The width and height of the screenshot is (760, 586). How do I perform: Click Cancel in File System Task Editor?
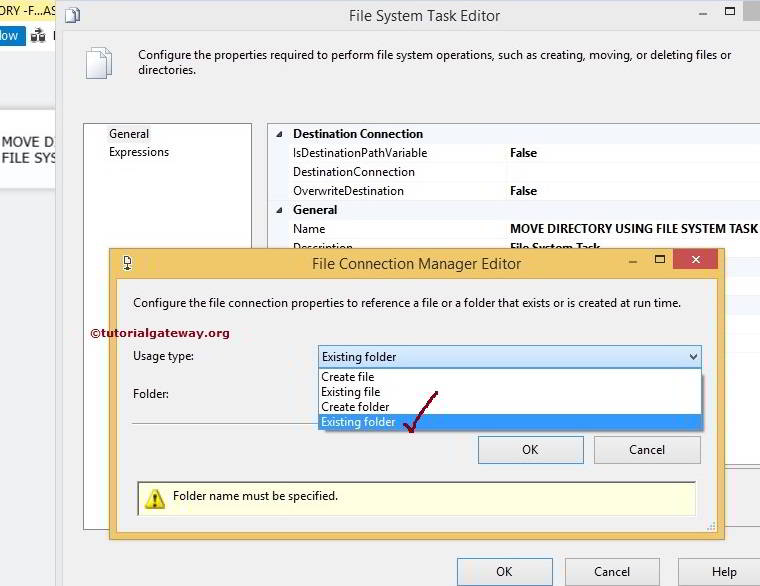click(x=612, y=572)
